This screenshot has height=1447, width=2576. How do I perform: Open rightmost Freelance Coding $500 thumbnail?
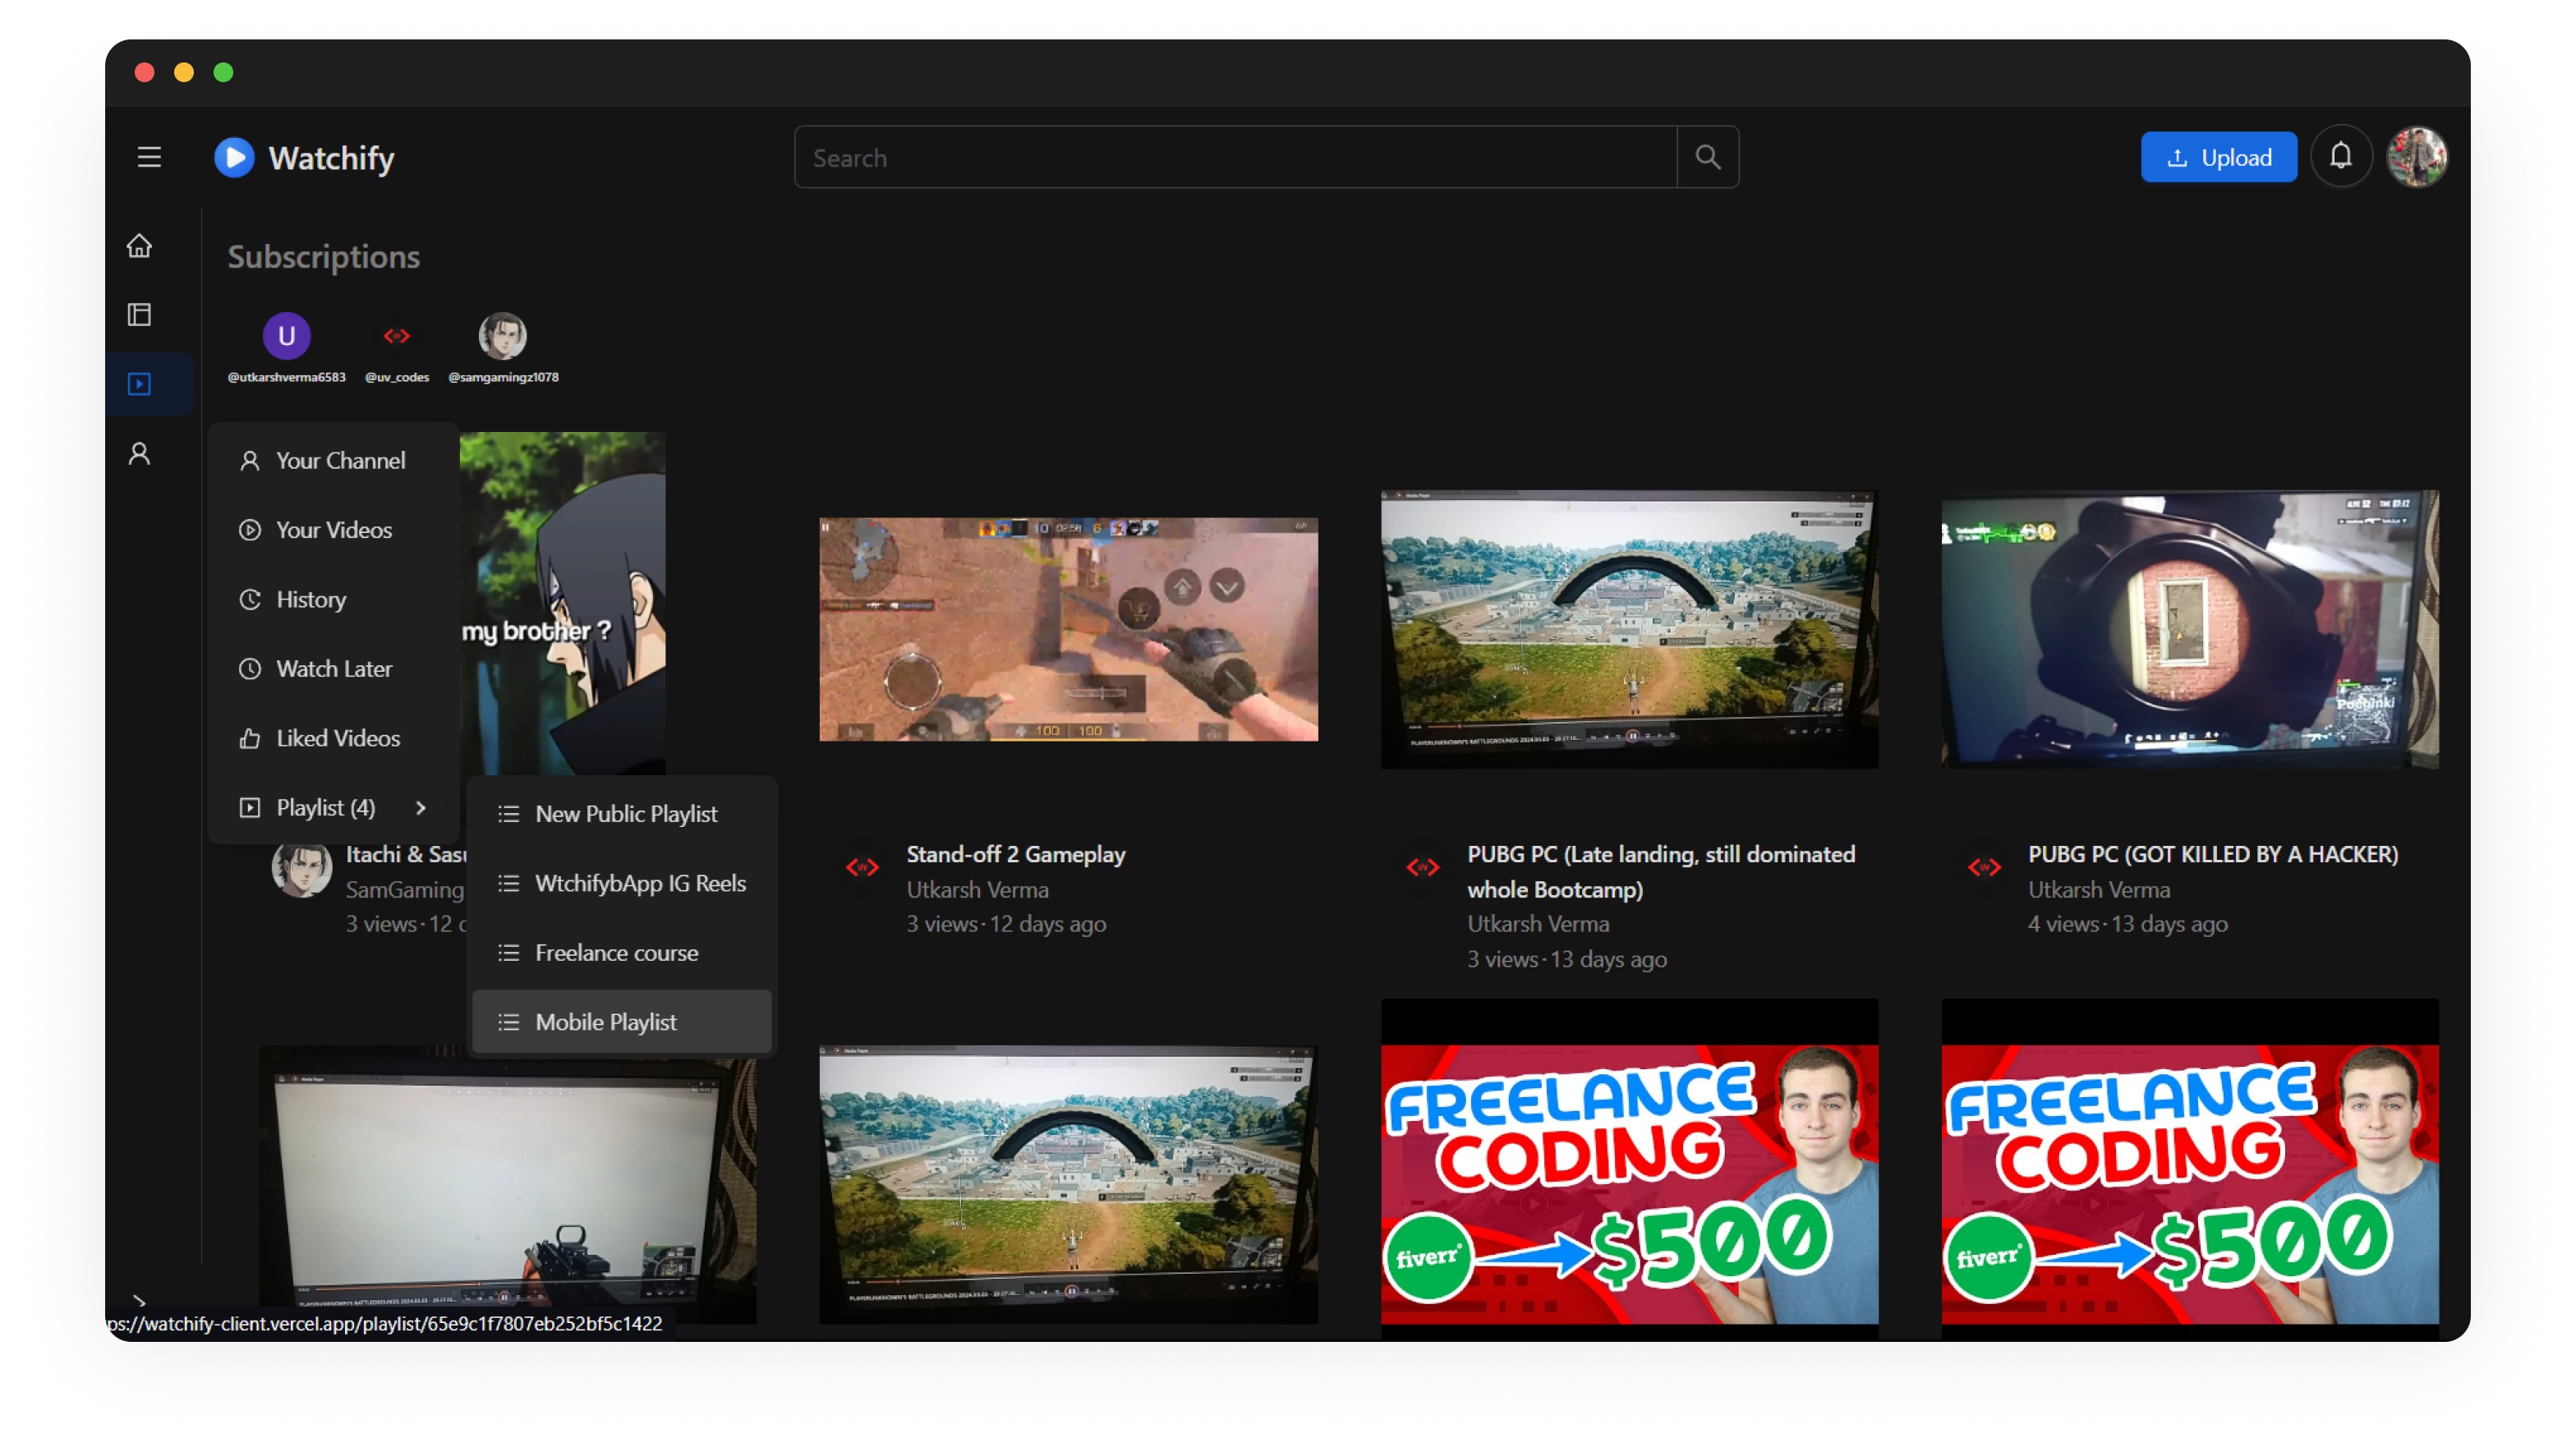point(2190,1169)
